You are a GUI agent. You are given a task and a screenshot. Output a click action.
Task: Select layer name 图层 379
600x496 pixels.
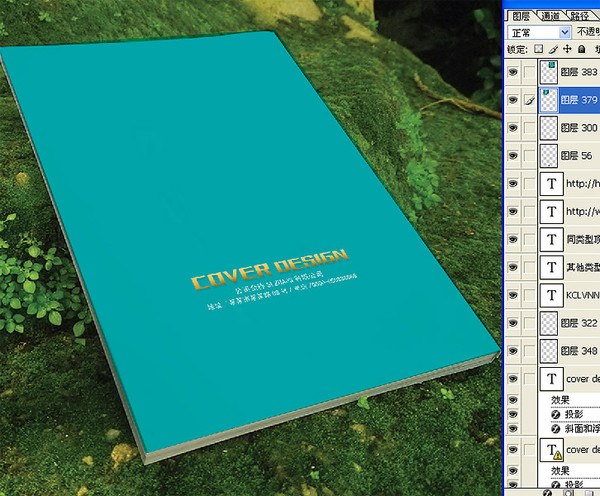click(x=579, y=100)
